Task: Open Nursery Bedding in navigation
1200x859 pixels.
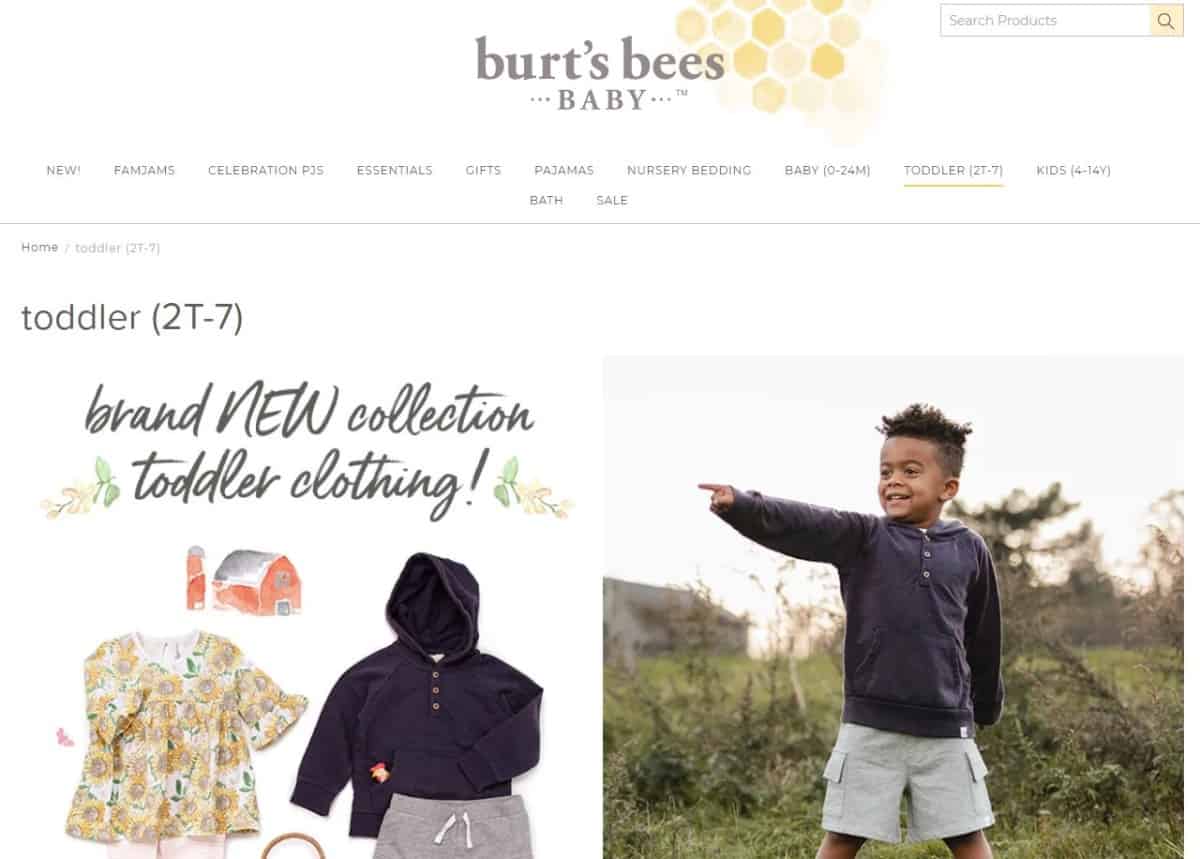Action: pyautogui.click(x=689, y=171)
